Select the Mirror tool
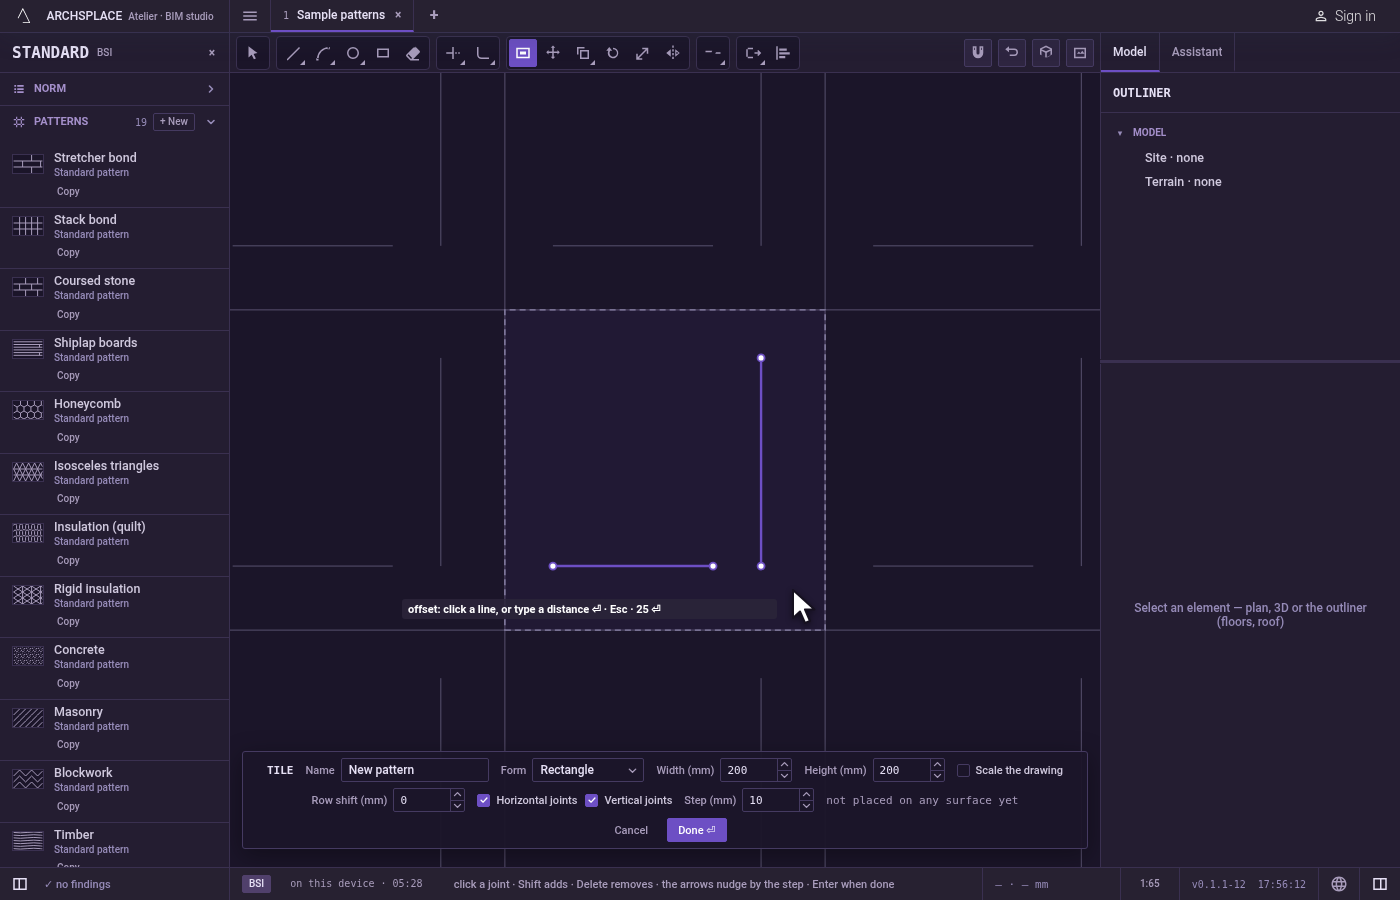Viewport: 1400px width, 900px height. 673,53
